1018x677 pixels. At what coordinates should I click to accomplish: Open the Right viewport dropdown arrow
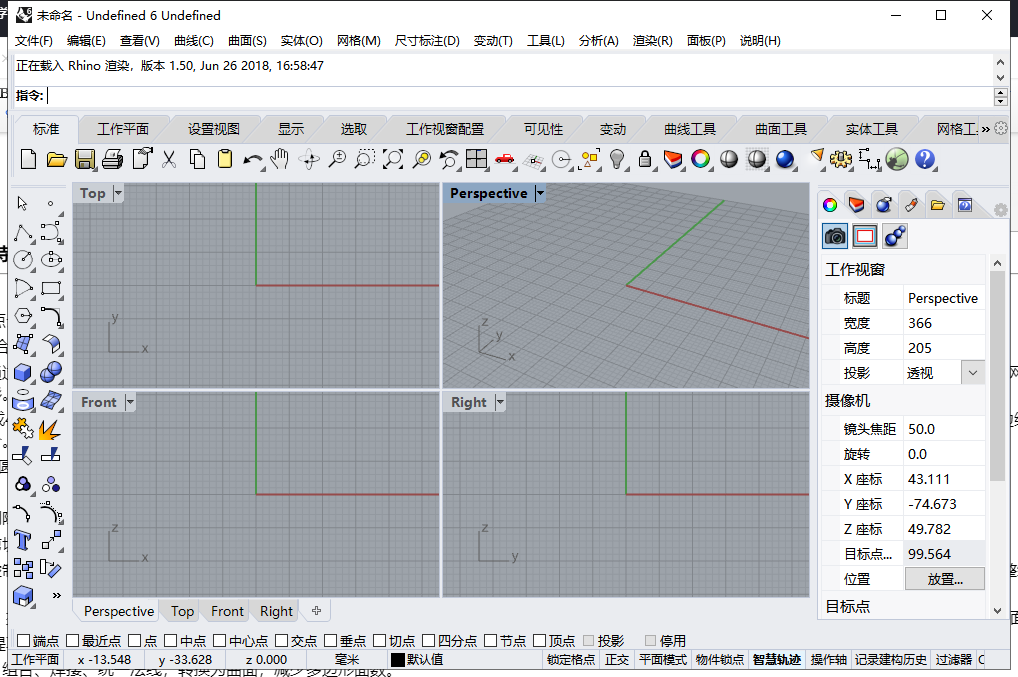[500, 402]
